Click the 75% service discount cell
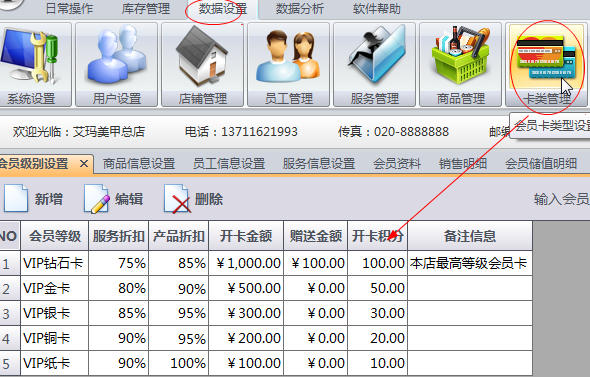Screen dimensions: 590x377 [x=119, y=263]
